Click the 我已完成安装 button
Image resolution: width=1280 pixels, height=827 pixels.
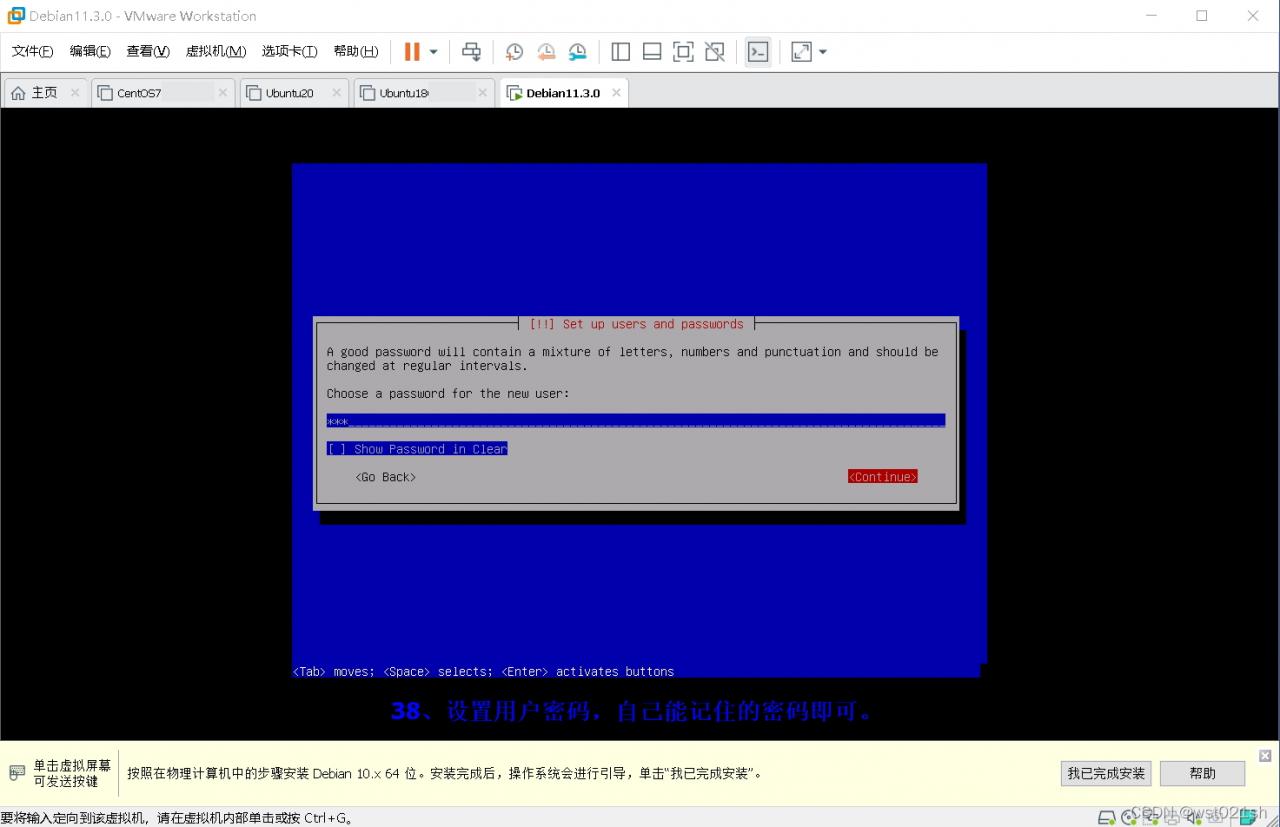(1106, 773)
